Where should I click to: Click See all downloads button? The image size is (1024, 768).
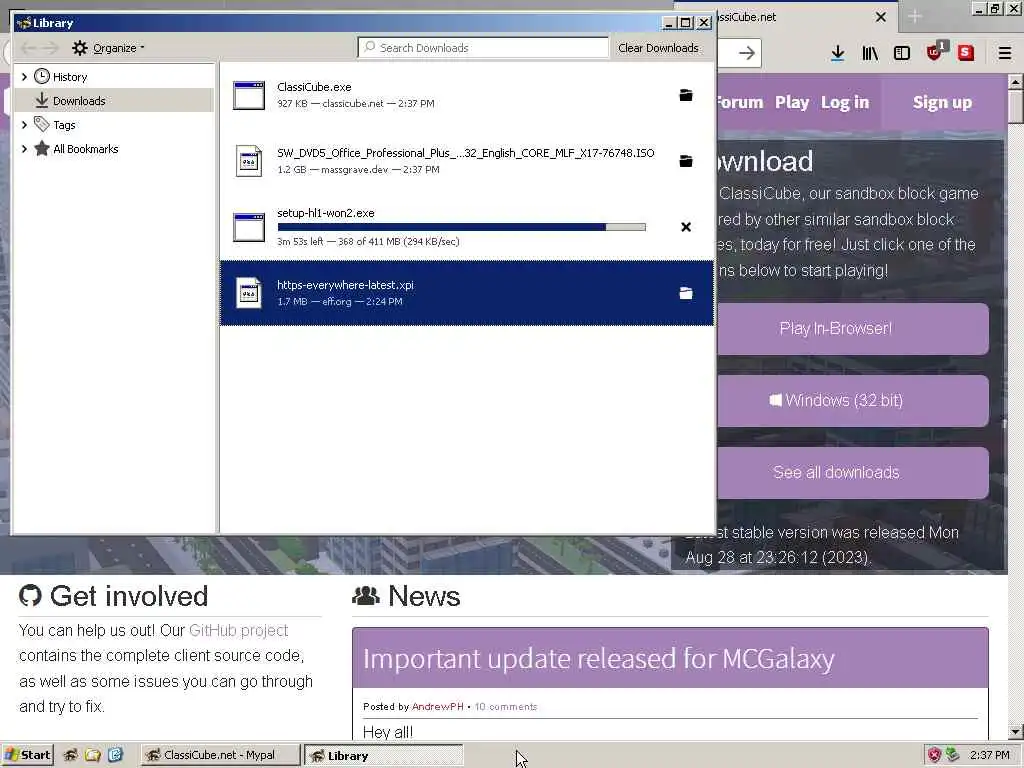click(853, 472)
